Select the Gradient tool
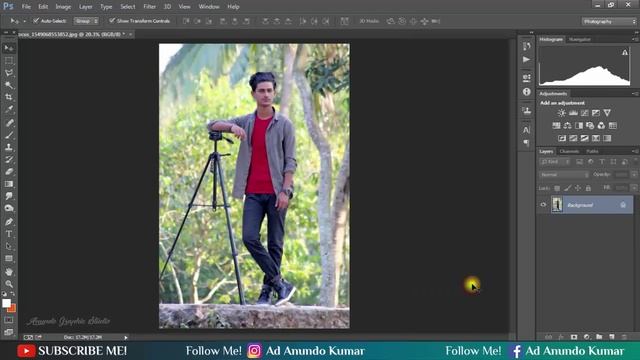Screen dimensions: 640x360 click(x=9, y=184)
